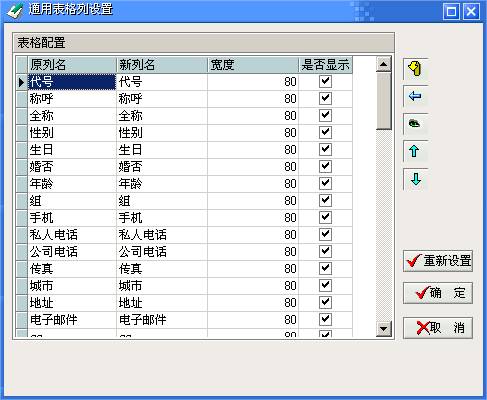
Task: Click the scrollbar up arrow
Action: pyautogui.click(x=383, y=64)
